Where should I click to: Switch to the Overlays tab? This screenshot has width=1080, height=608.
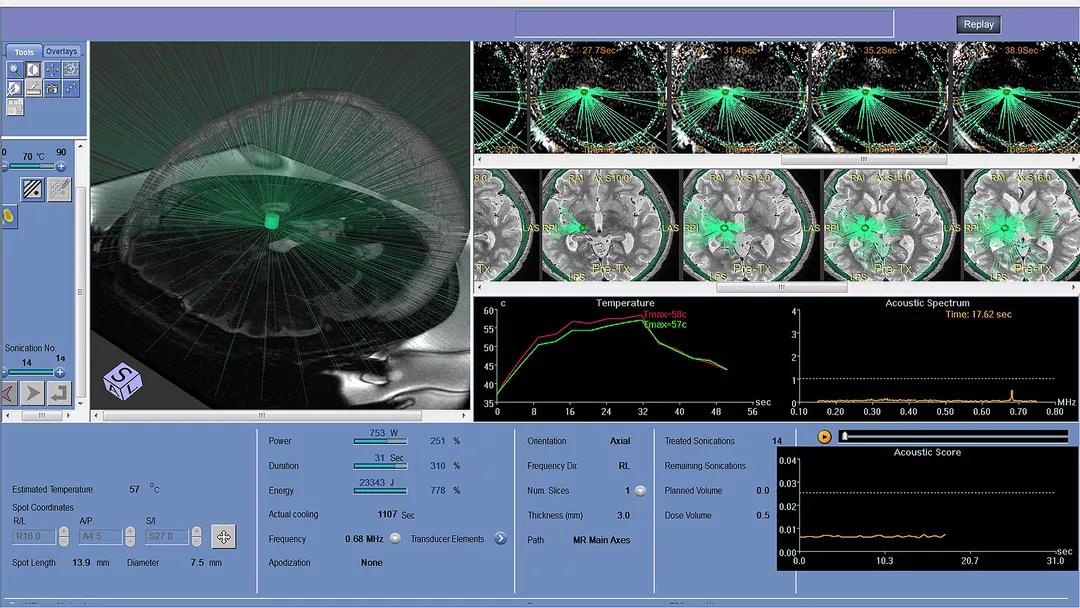pos(62,51)
